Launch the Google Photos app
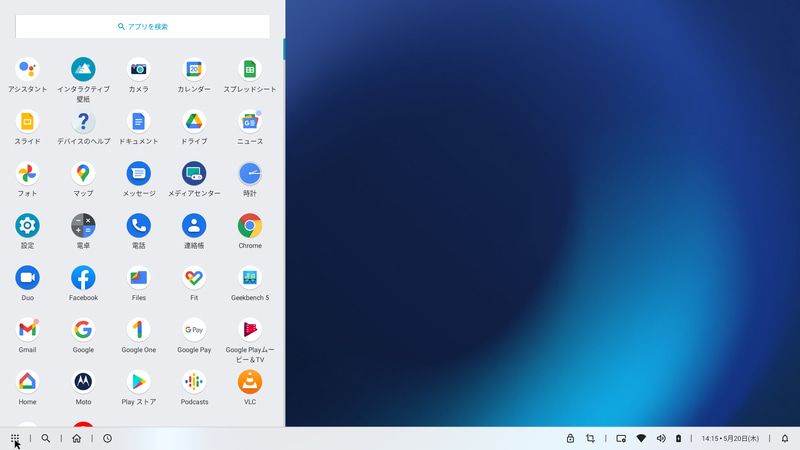 (x=28, y=173)
